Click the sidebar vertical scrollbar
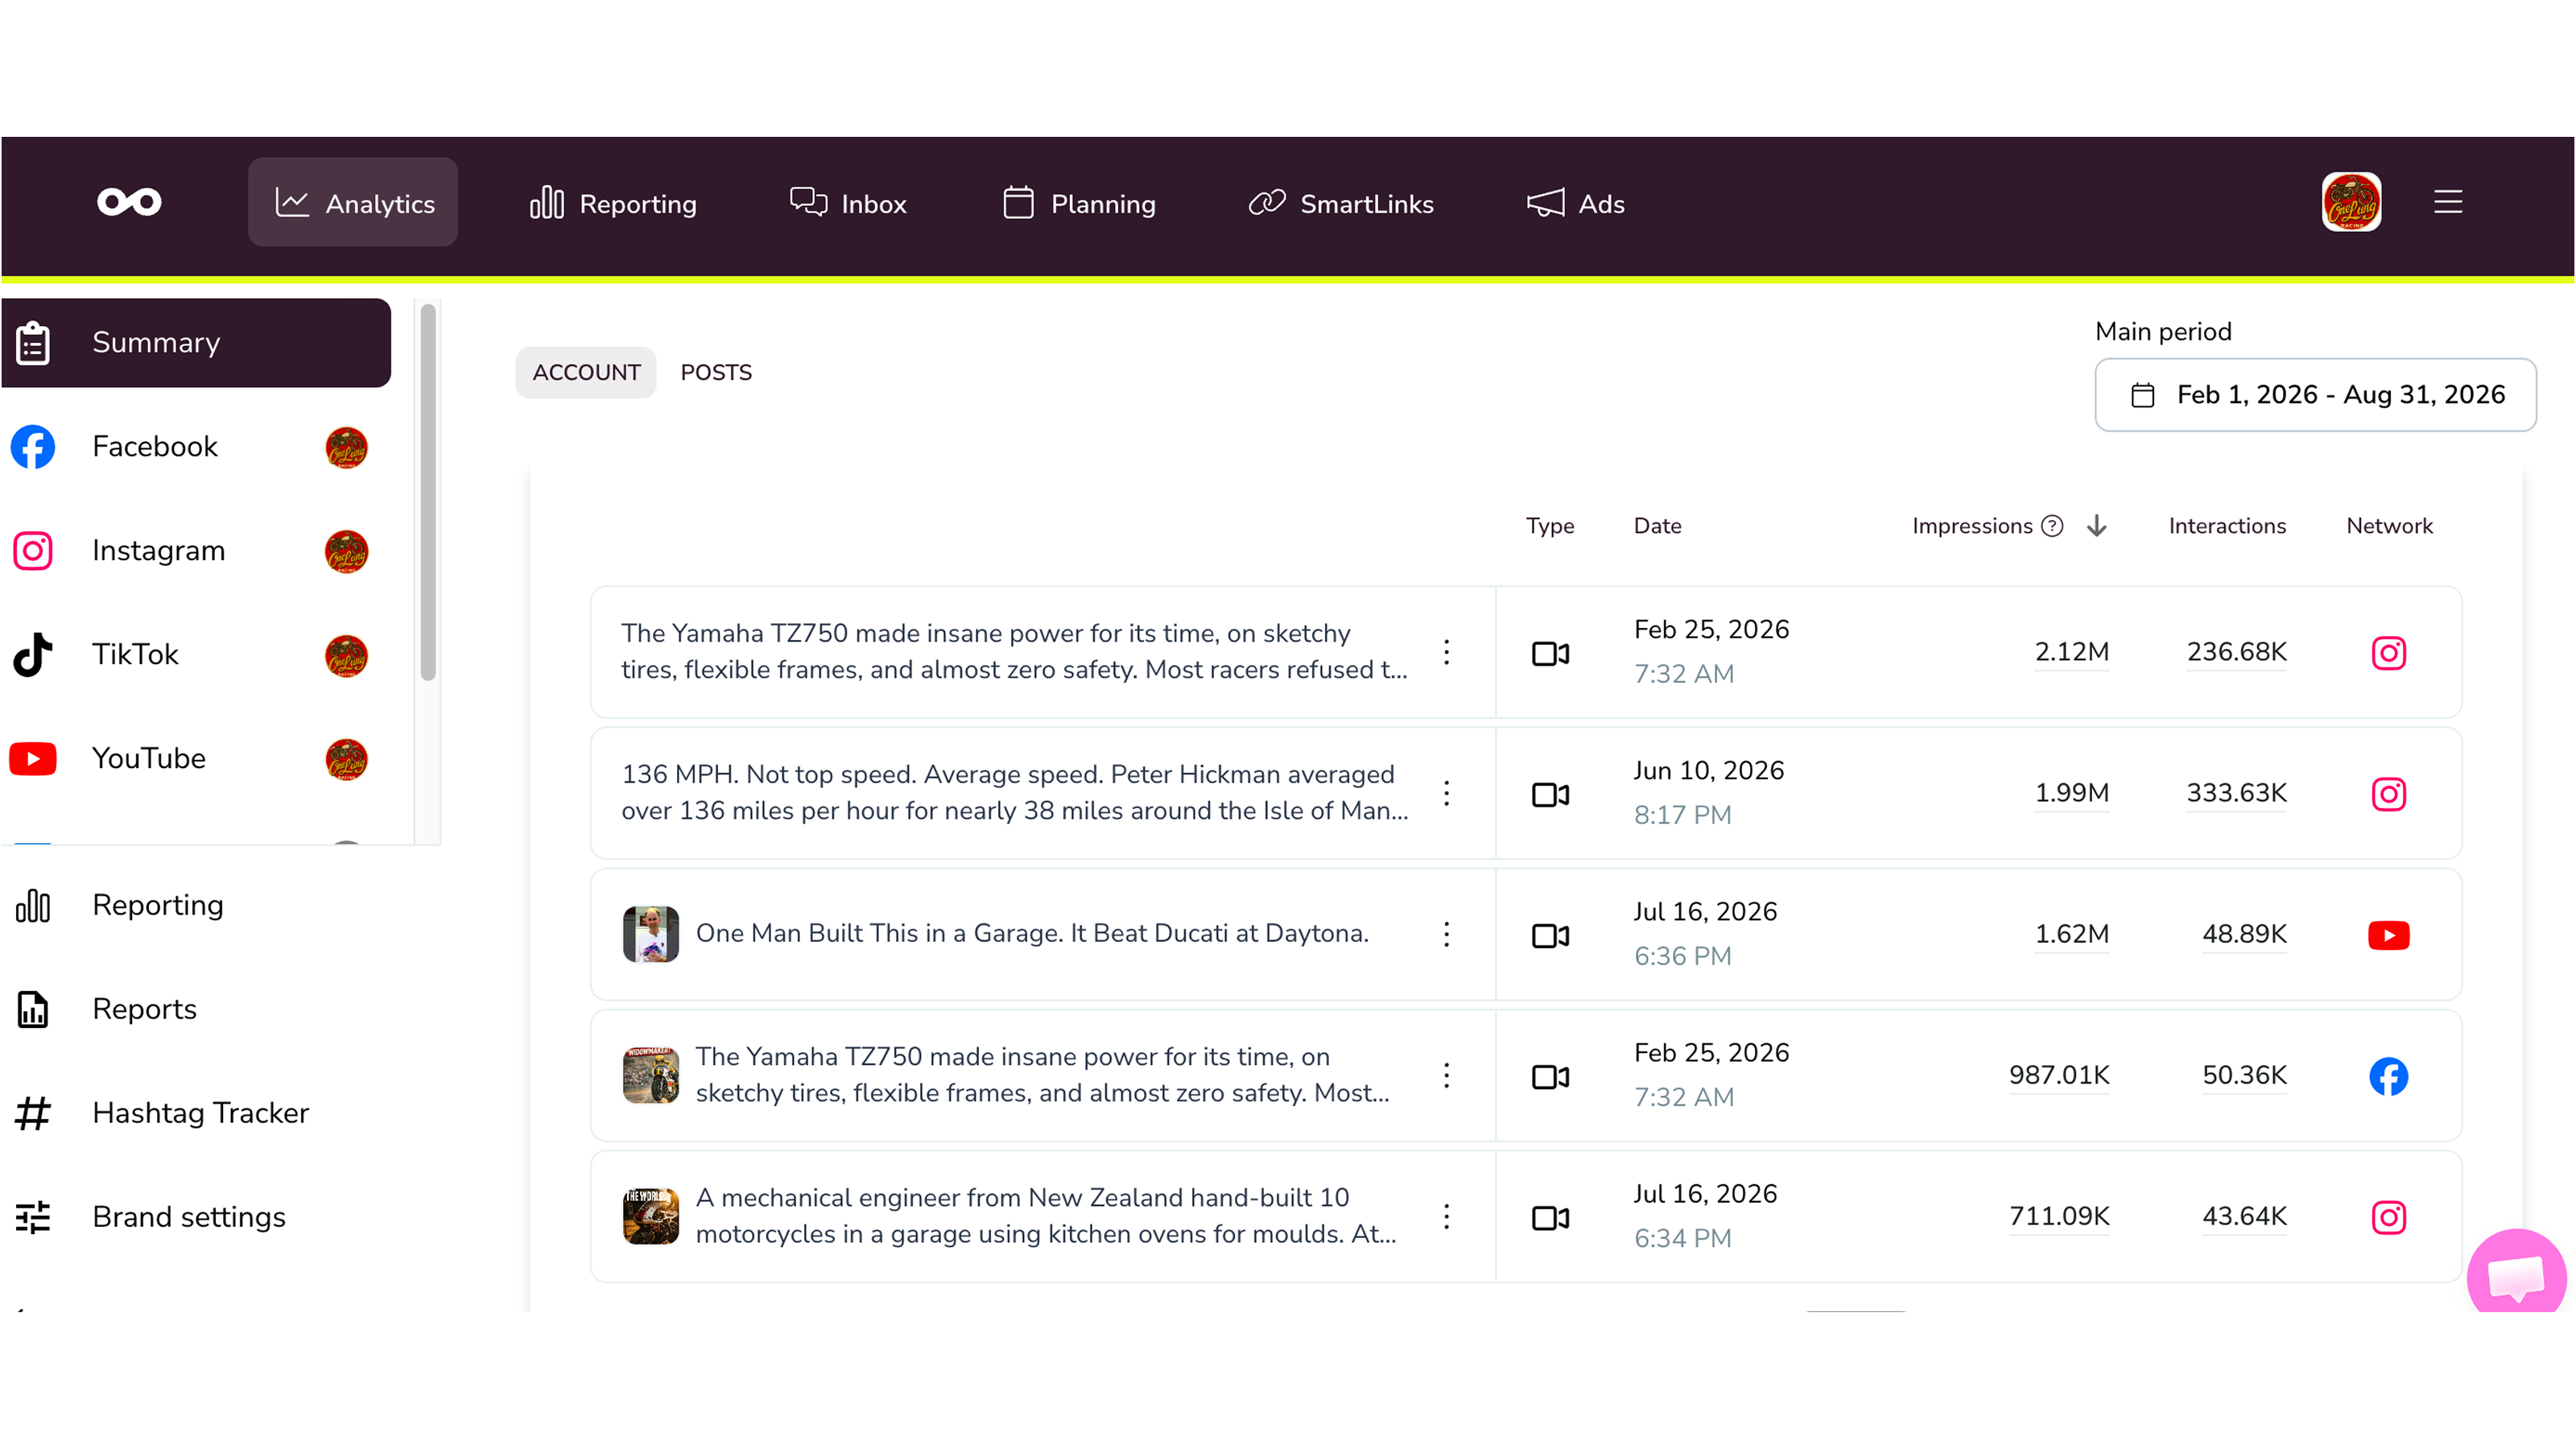Screen dimensions: 2576x1449 click(428, 492)
